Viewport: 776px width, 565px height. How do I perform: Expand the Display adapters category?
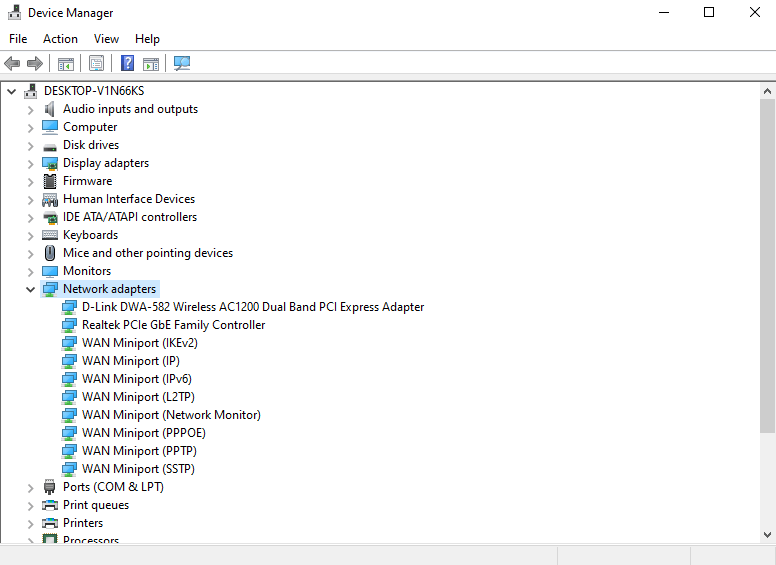coord(31,164)
